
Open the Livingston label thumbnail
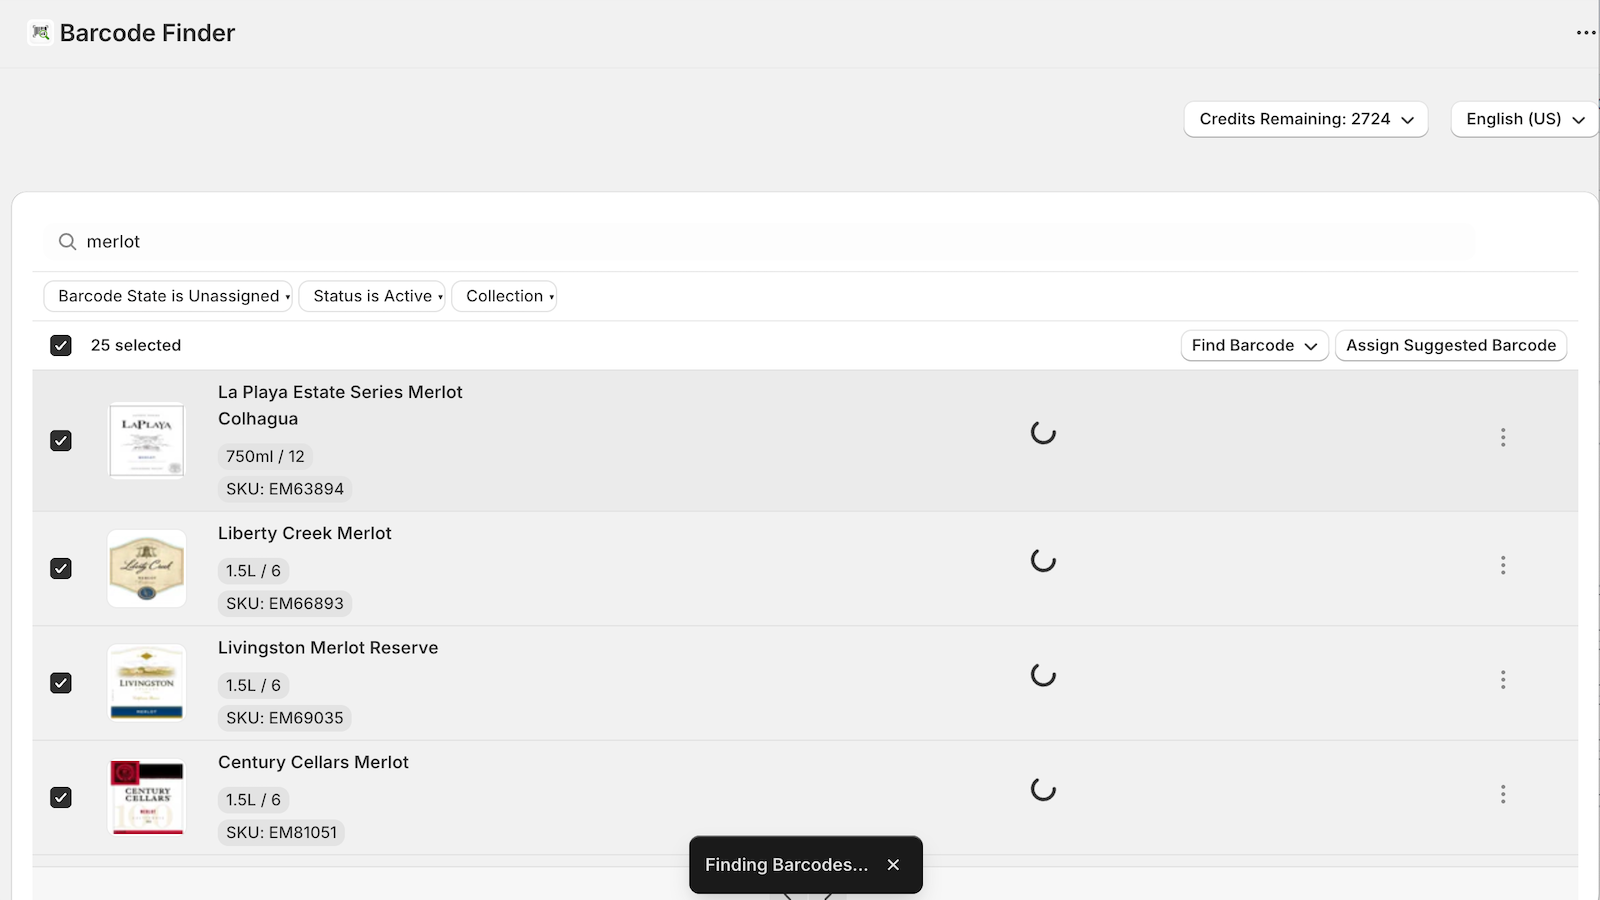tap(147, 683)
